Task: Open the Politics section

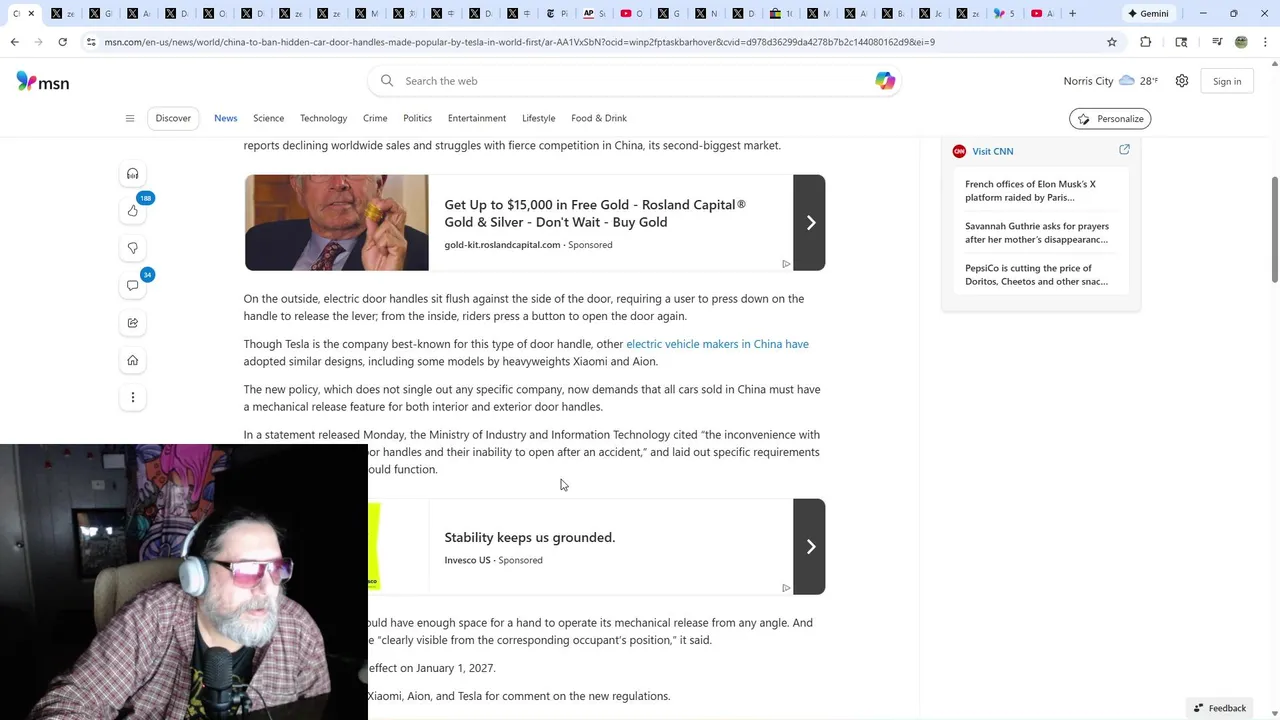Action: tap(417, 118)
